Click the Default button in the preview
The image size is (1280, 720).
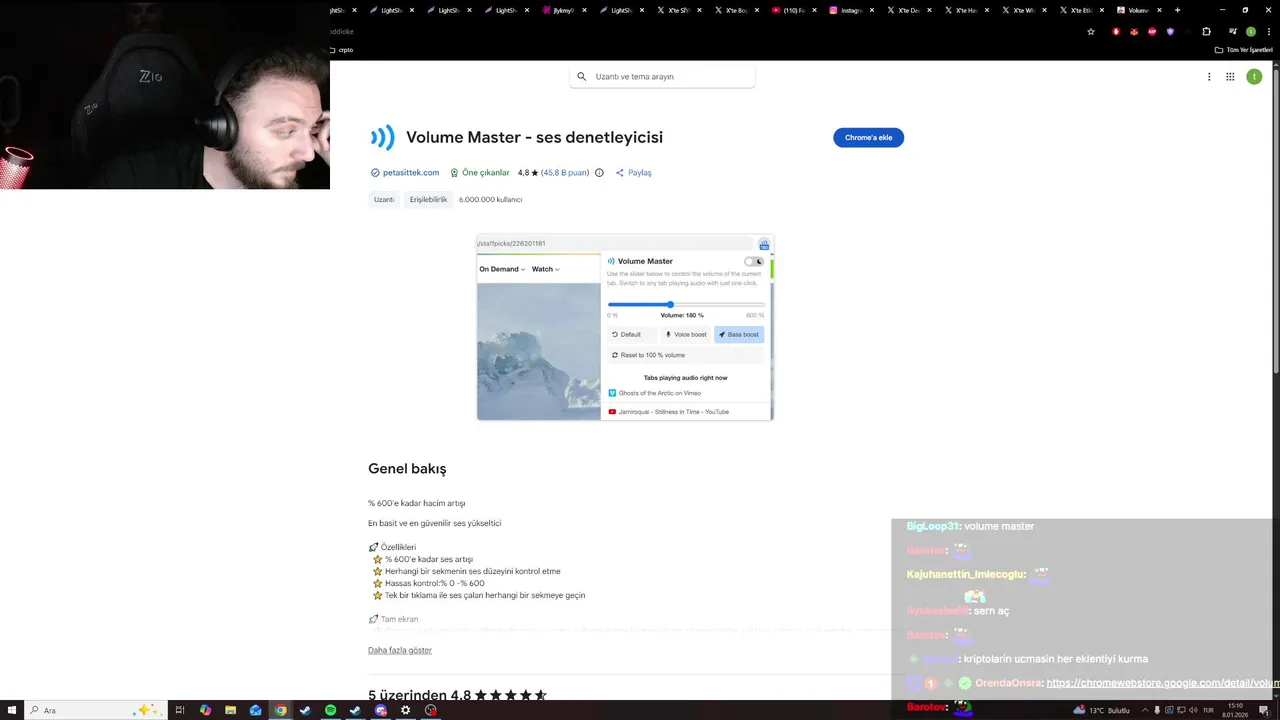click(x=632, y=334)
